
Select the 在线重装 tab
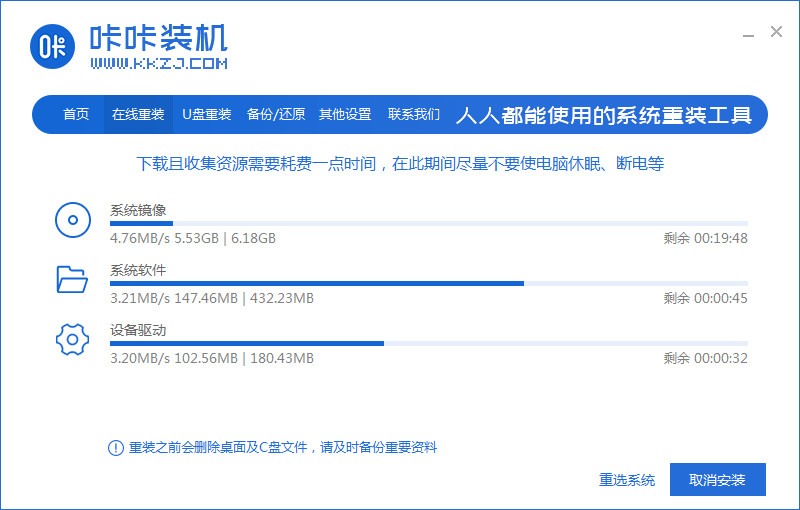coord(138,115)
